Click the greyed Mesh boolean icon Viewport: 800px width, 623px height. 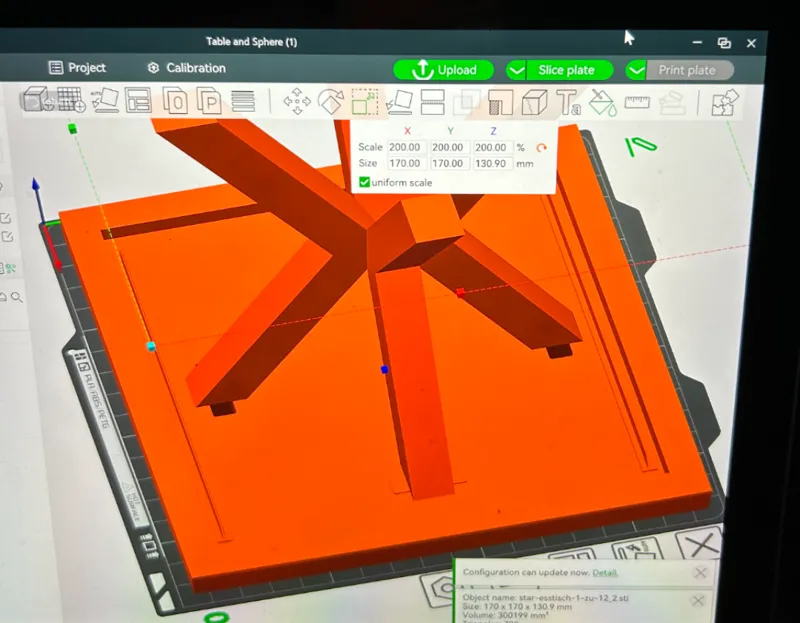(x=466, y=103)
